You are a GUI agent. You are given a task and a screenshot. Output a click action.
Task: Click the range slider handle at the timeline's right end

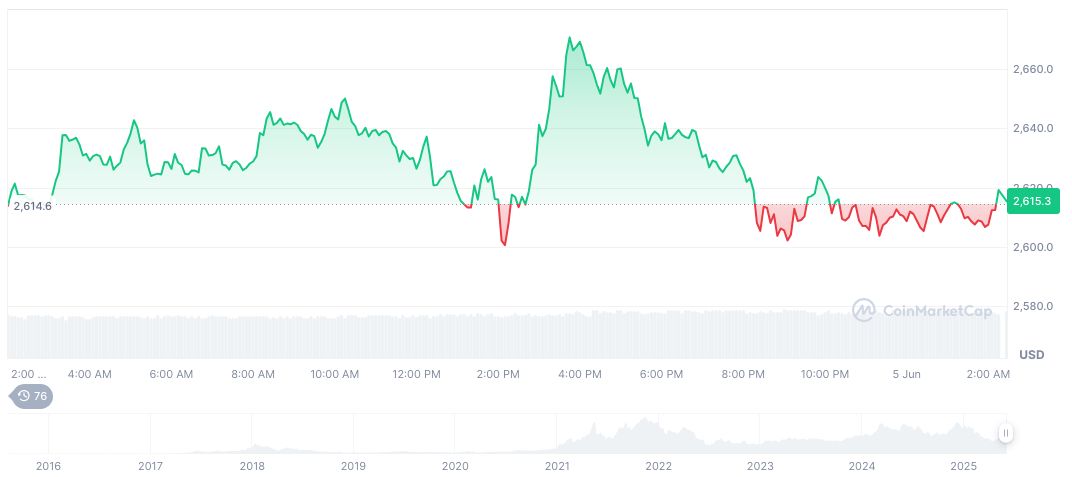pos(1005,433)
